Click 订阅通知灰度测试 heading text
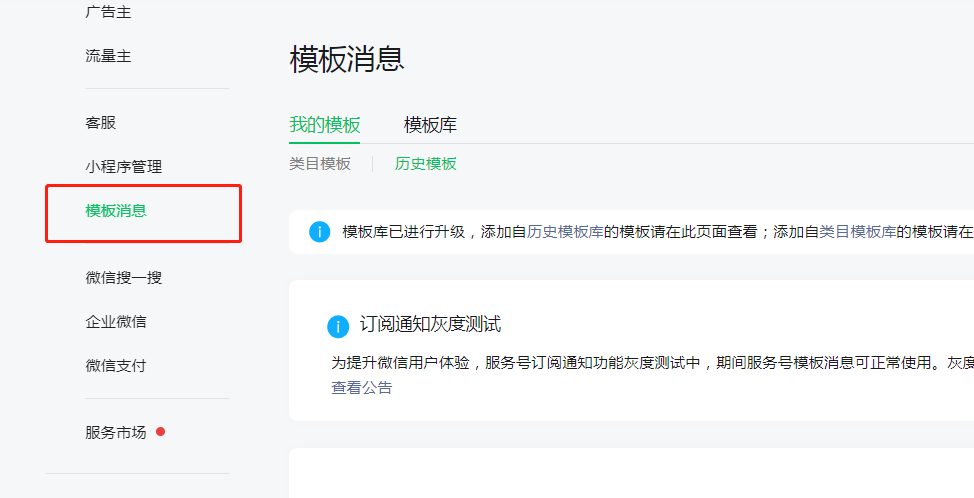 [x=430, y=324]
